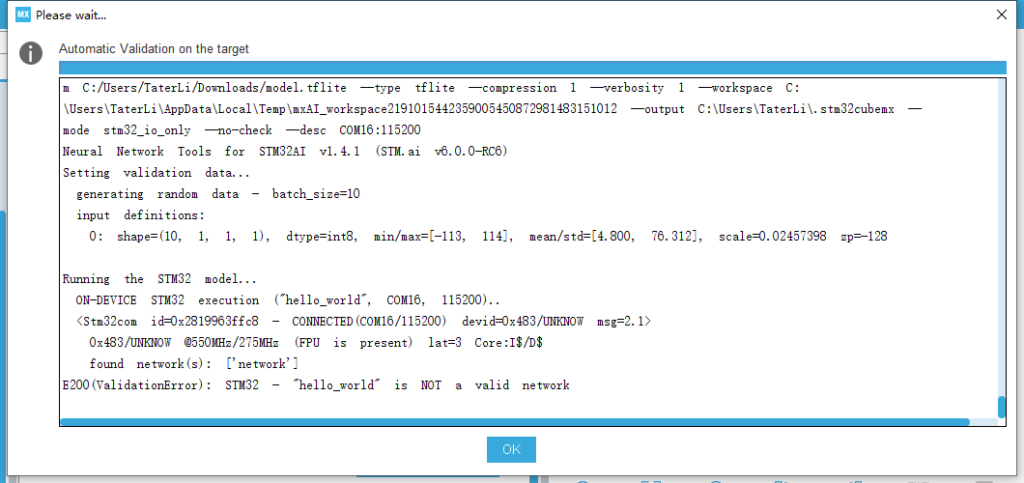Viewport: 1024px width, 483px height.
Task: Click the mxAI_workspace temp path line
Action: (492, 109)
